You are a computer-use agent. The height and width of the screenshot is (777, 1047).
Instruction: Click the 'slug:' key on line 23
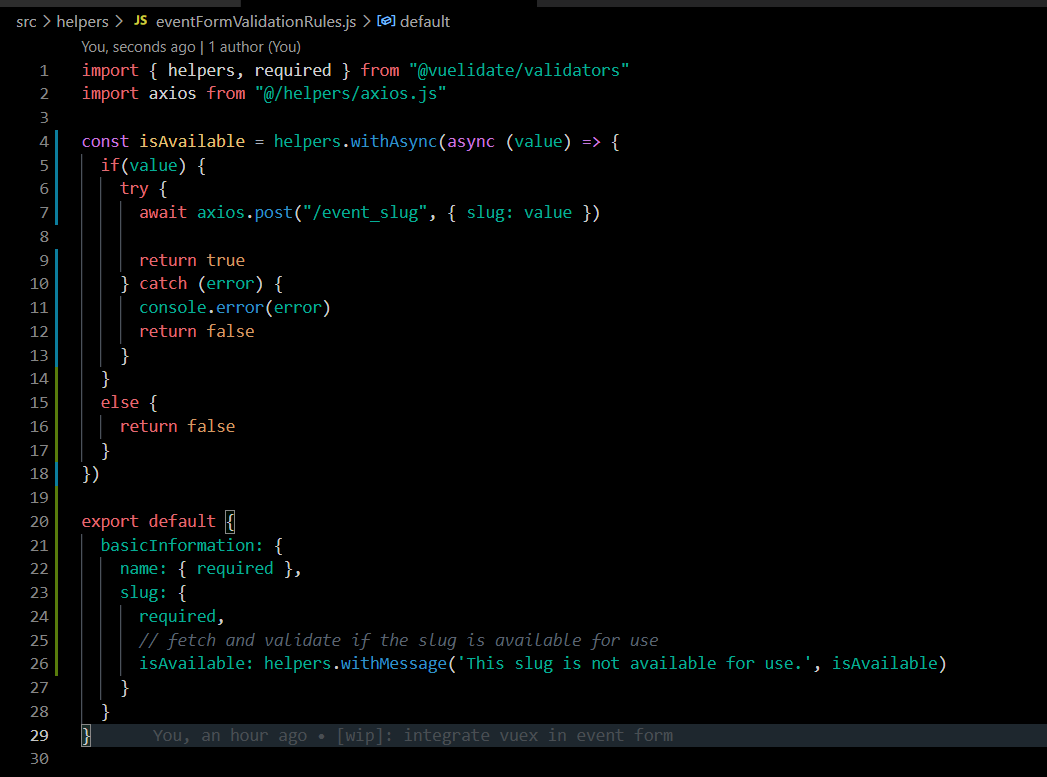(x=144, y=593)
